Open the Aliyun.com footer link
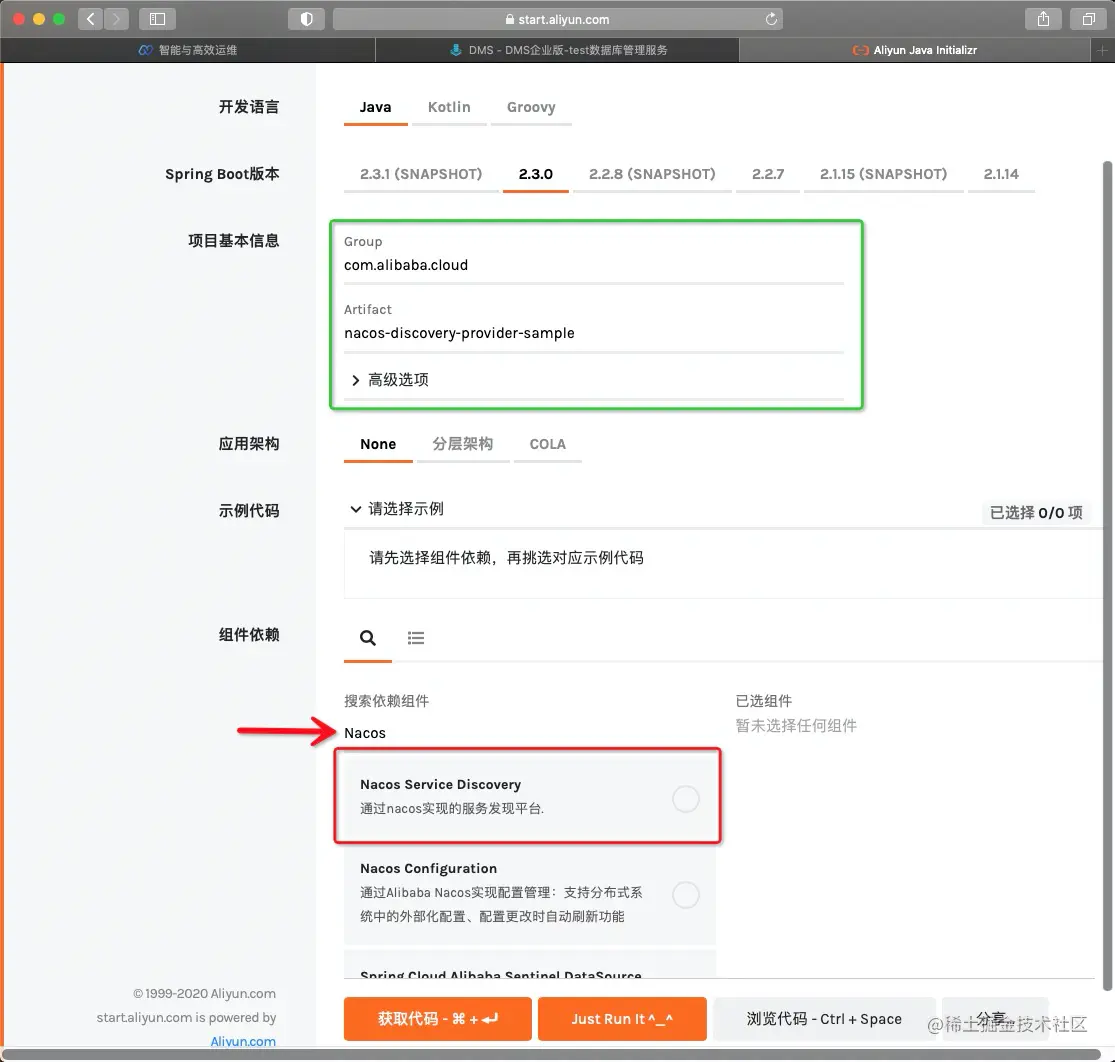The image size is (1115, 1062). pos(243,1041)
